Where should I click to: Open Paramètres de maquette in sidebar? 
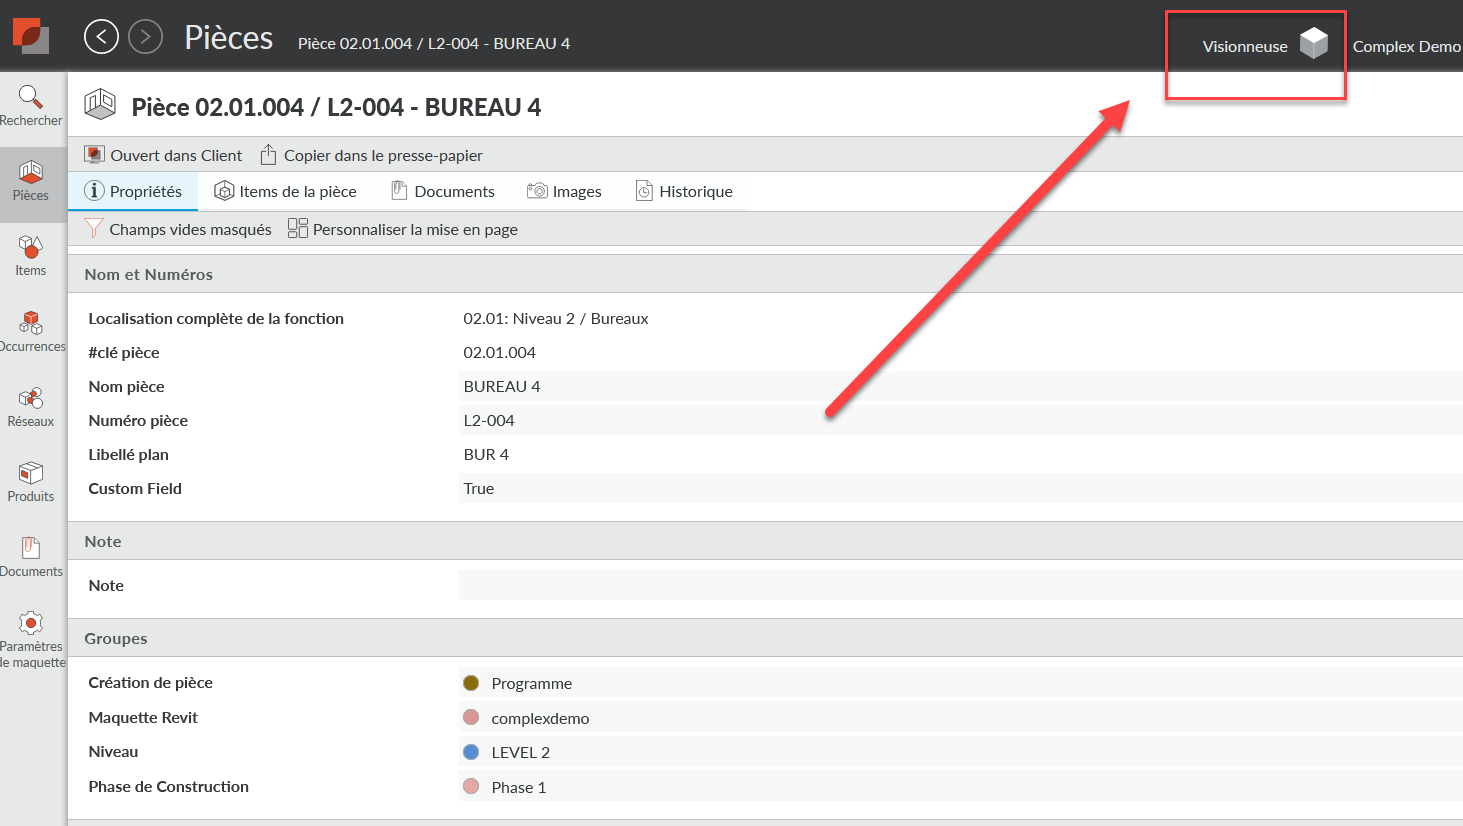pos(31,639)
